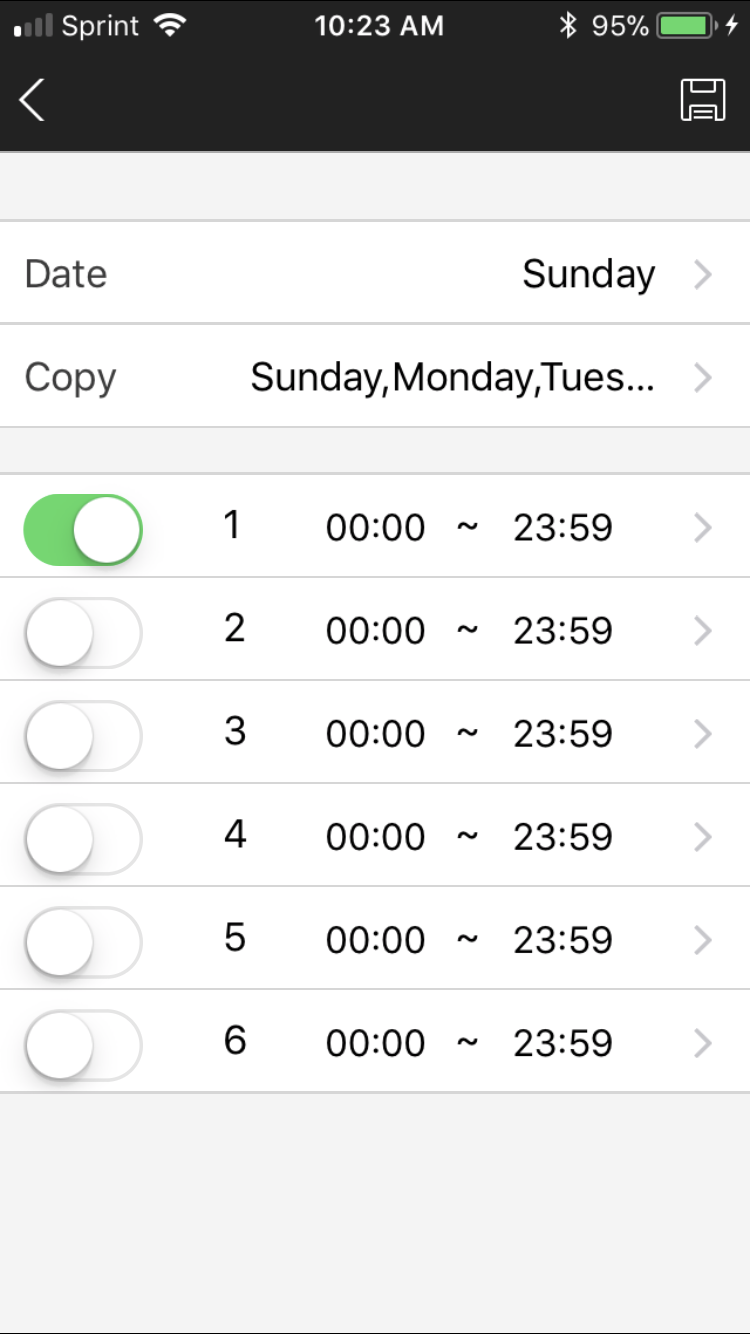Select the Copy menu row
Image resolution: width=750 pixels, height=1334 pixels.
point(375,376)
